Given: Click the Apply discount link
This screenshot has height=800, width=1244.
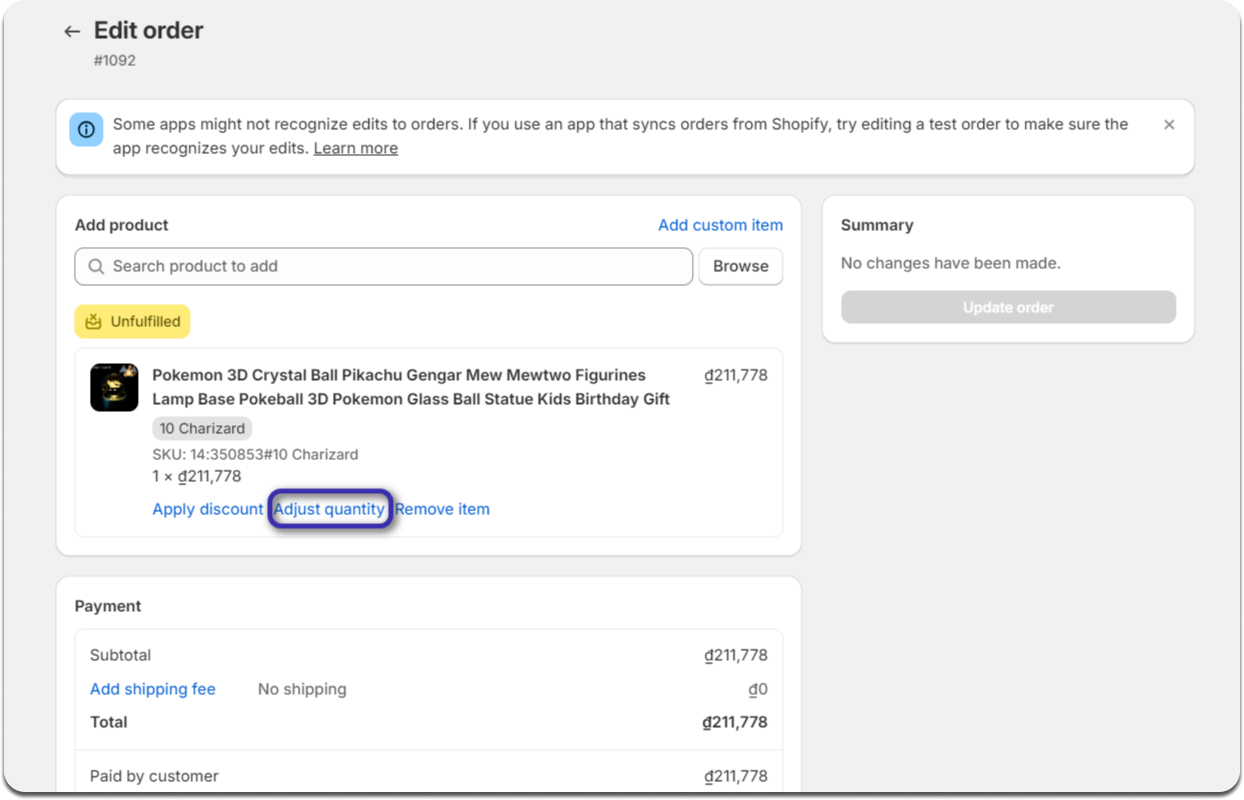Looking at the screenshot, I should click(x=208, y=509).
